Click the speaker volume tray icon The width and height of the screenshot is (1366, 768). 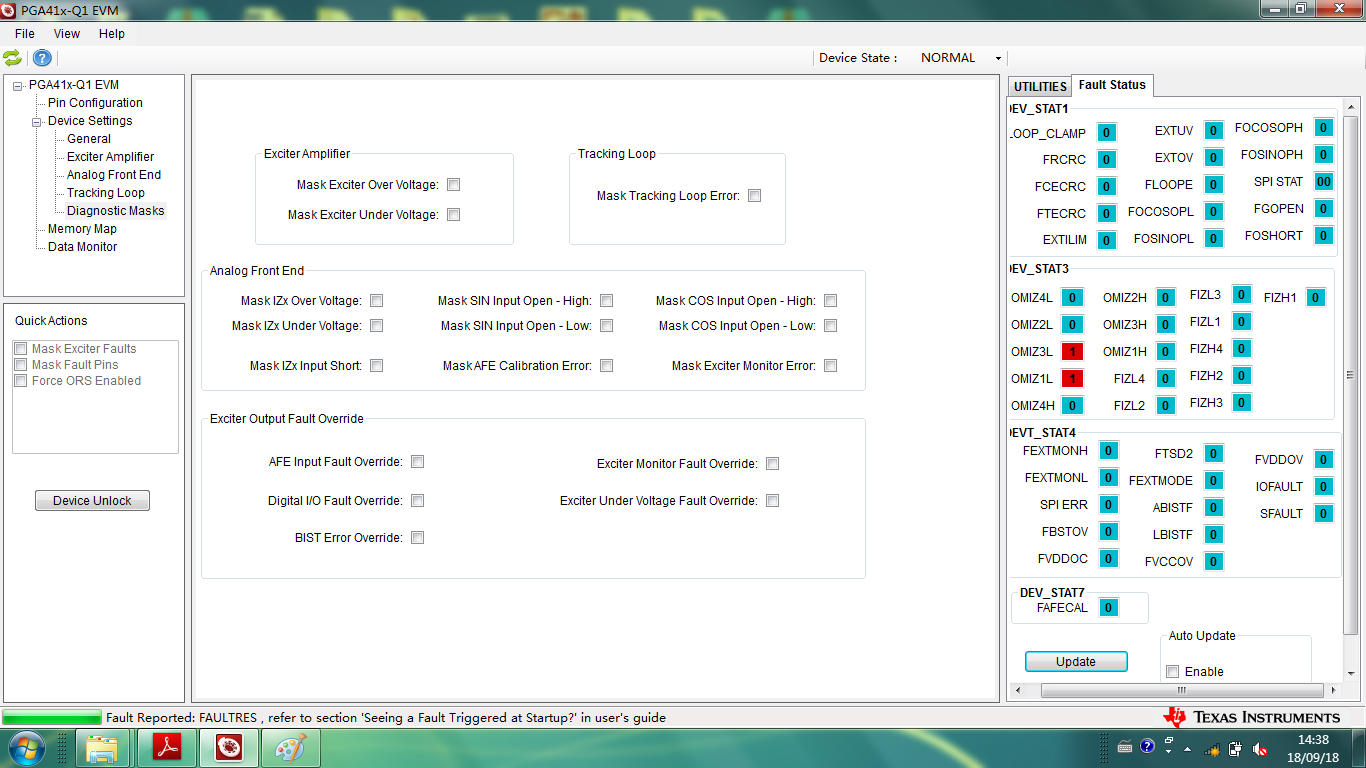pos(1259,748)
